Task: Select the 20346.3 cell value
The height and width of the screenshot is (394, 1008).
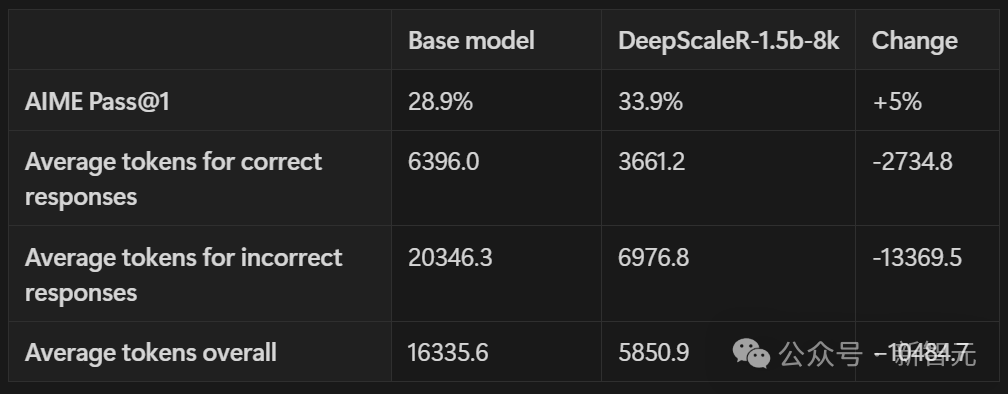Action: pyautogui.click(x=450, y=258)
